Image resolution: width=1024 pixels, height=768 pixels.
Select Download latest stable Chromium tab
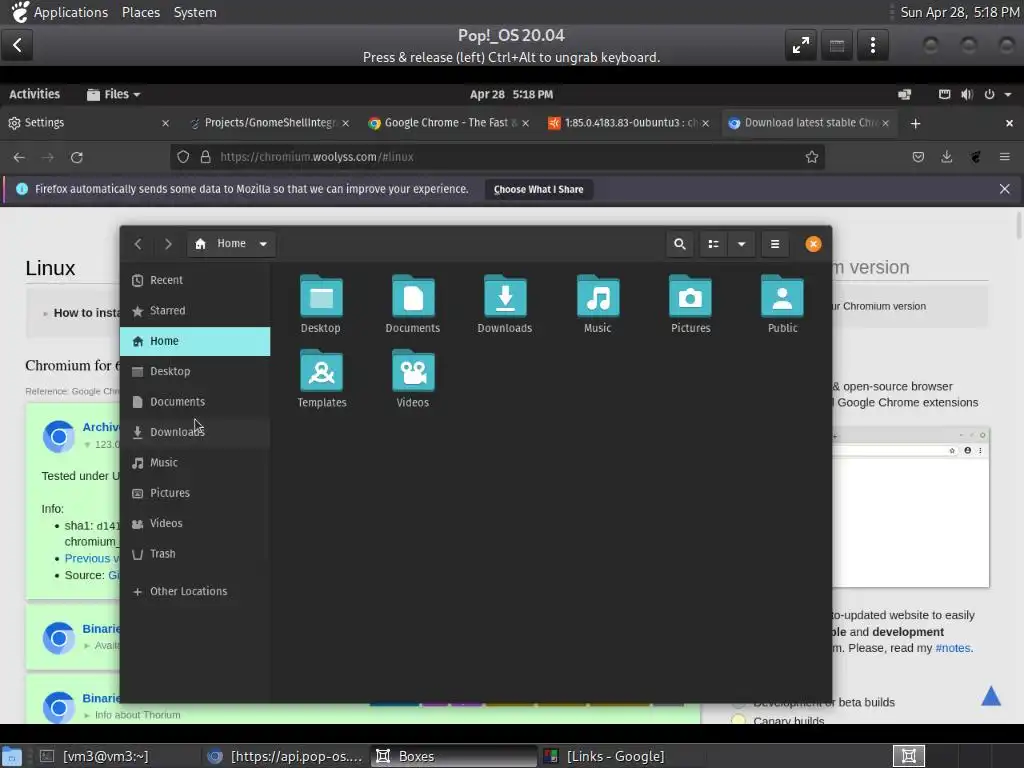click(809, 123)
